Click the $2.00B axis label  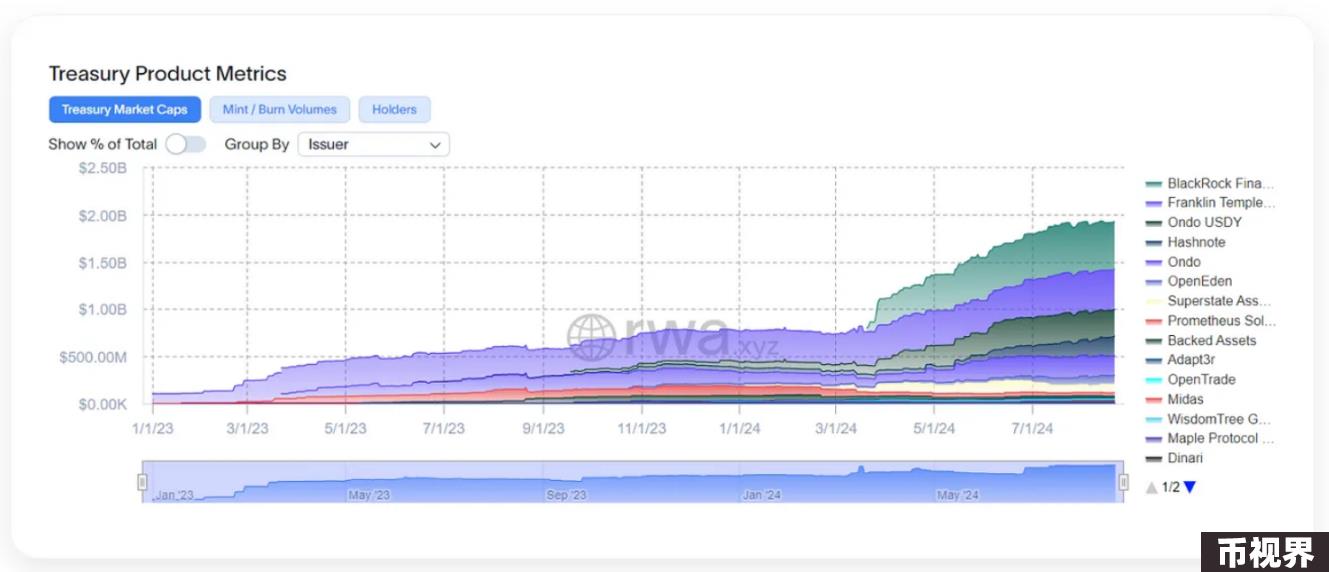point(103,216)
